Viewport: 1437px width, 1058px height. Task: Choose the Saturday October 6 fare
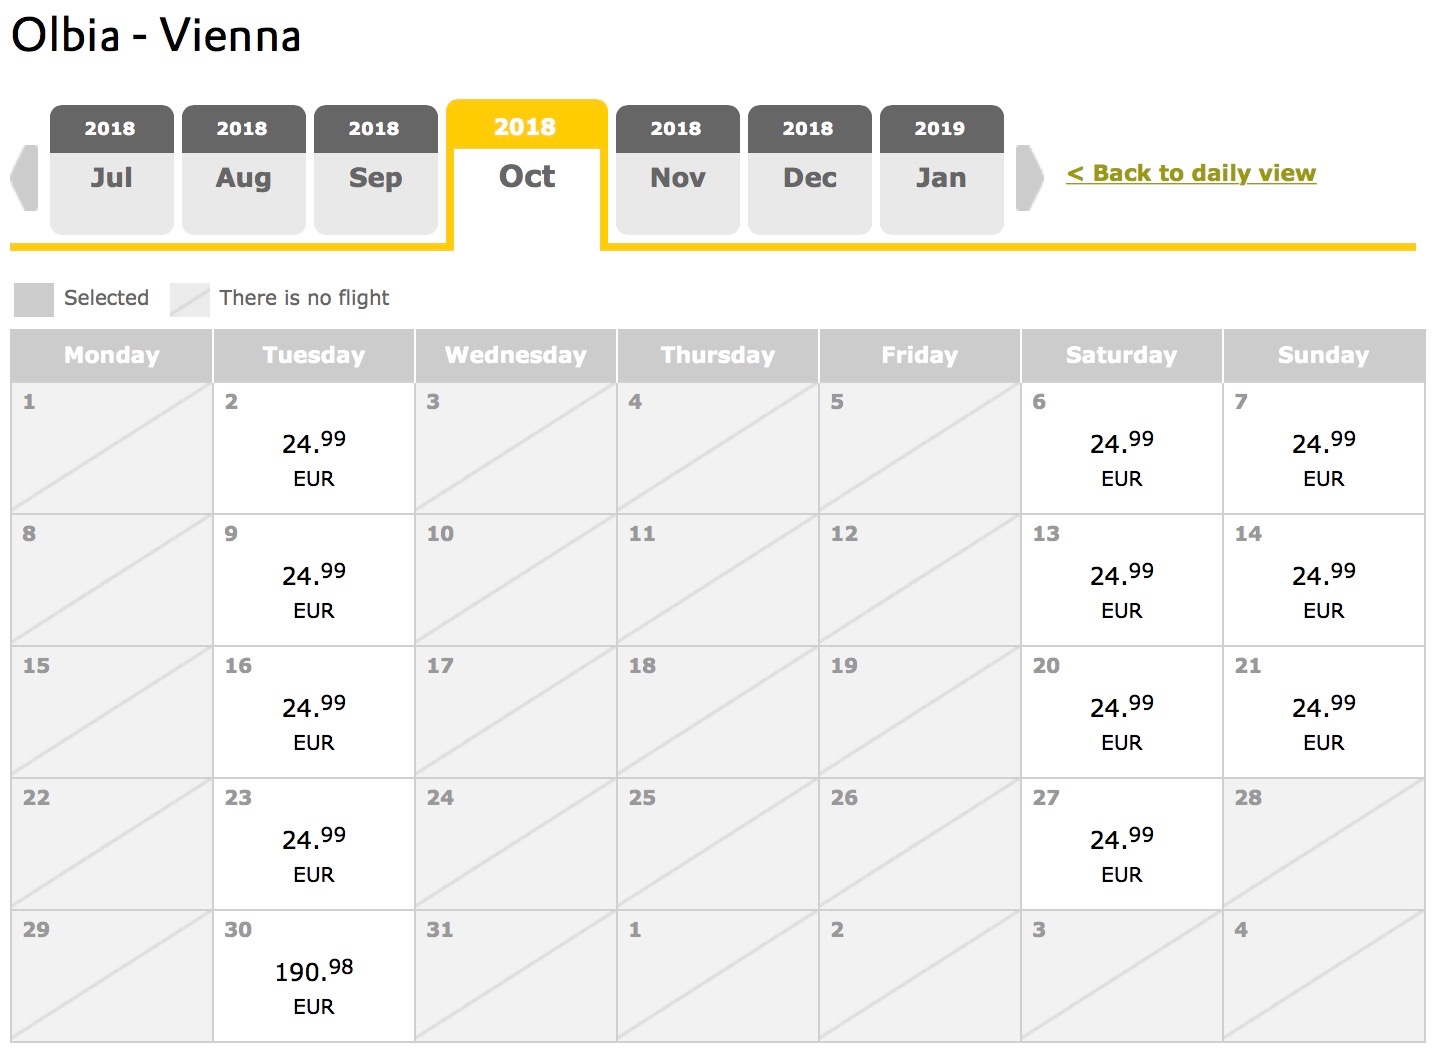click(x=1122, y=448)
